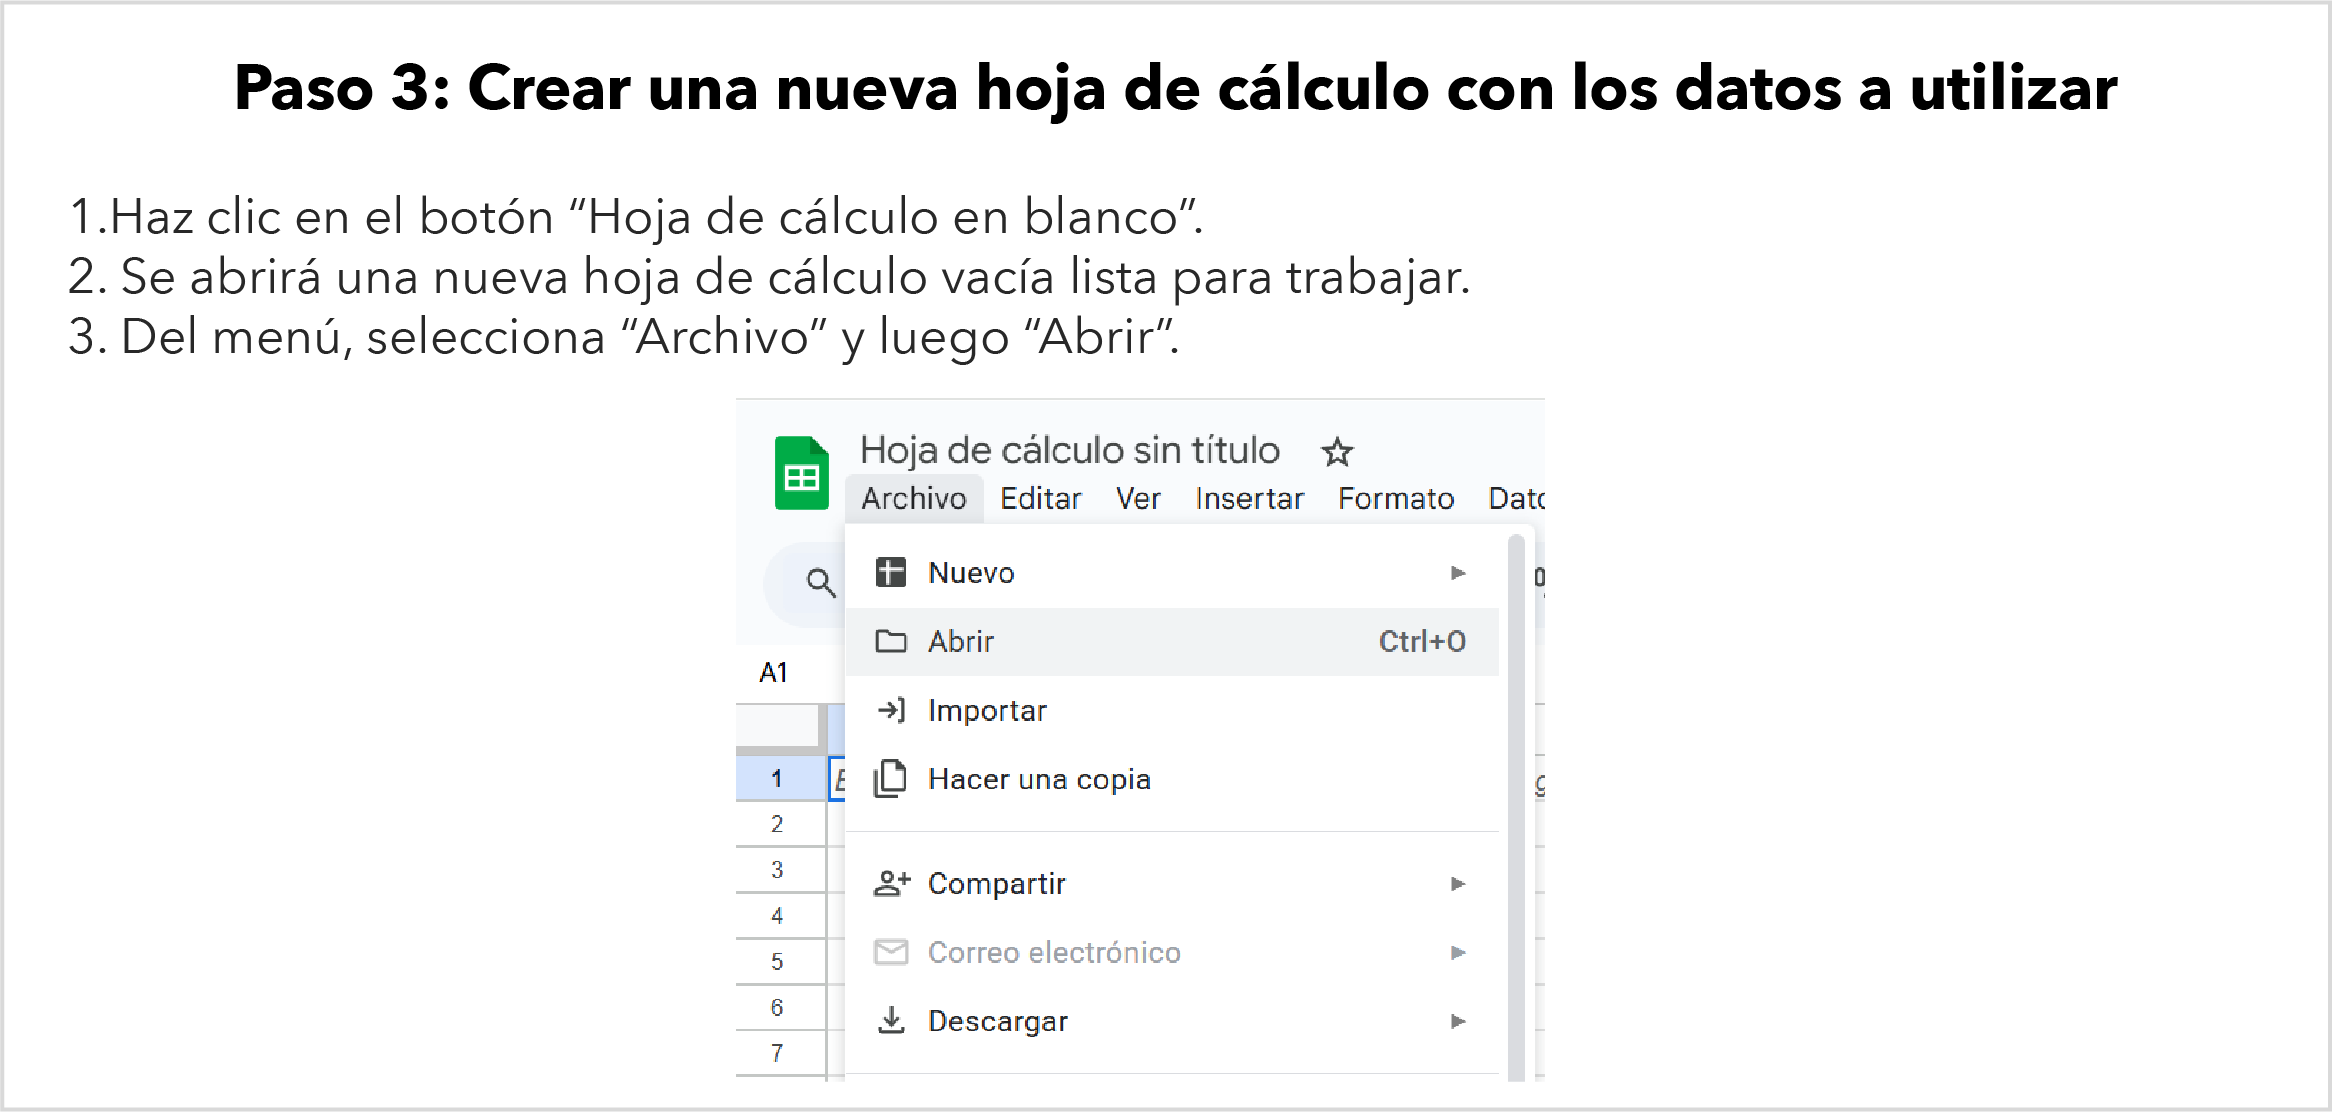Open the Editar menu
This screenshot has height=1112, width=2333.
[x=1040, y=498]
